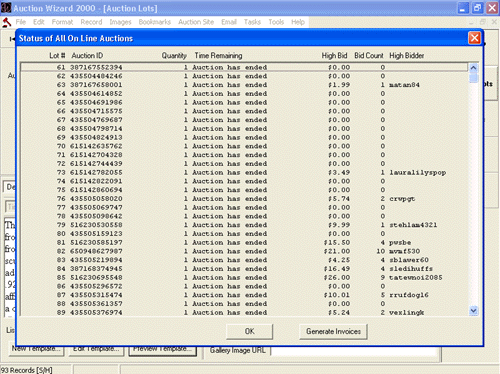Click auction ID 615142635762 in lot 70
500x374 pixels.
tap(96, 146)
